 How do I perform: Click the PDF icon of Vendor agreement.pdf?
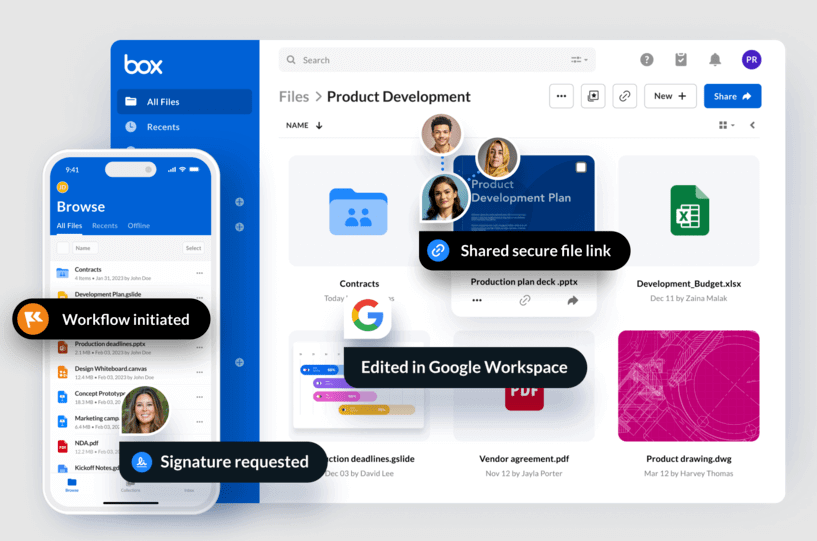coord(524,398)
